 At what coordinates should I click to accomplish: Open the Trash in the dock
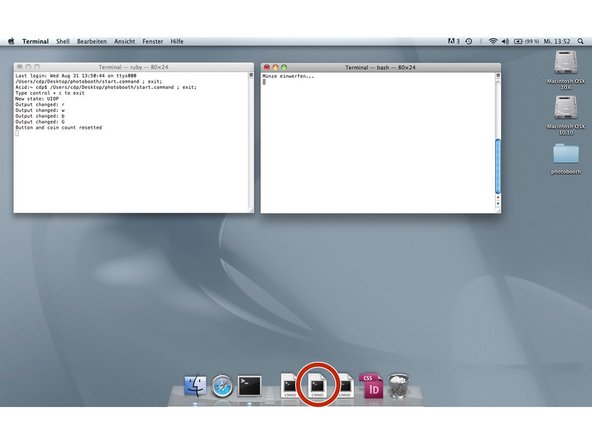coord(398,385)
